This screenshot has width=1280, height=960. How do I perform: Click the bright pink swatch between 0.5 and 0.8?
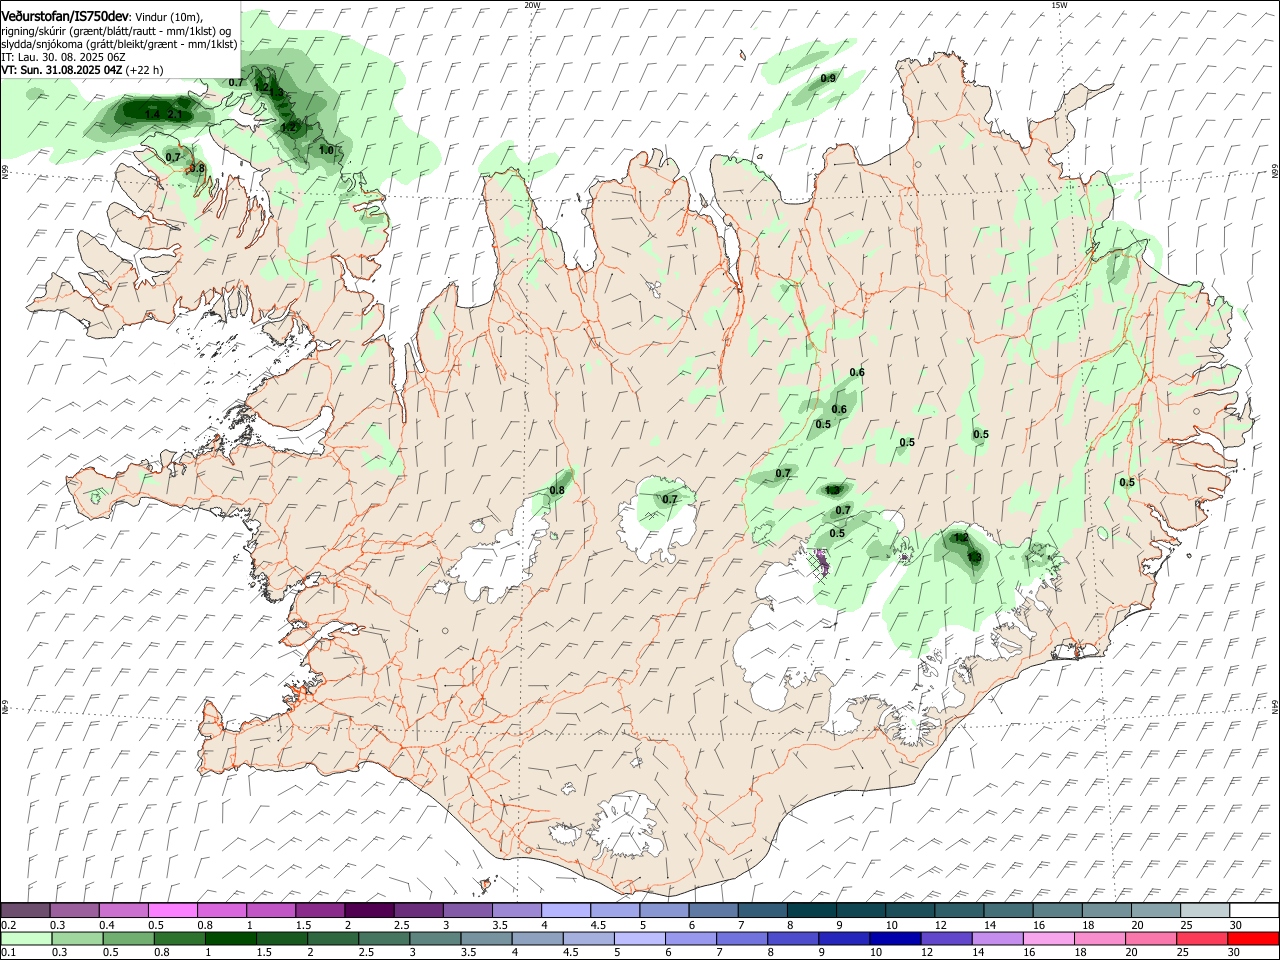point(172,910)
